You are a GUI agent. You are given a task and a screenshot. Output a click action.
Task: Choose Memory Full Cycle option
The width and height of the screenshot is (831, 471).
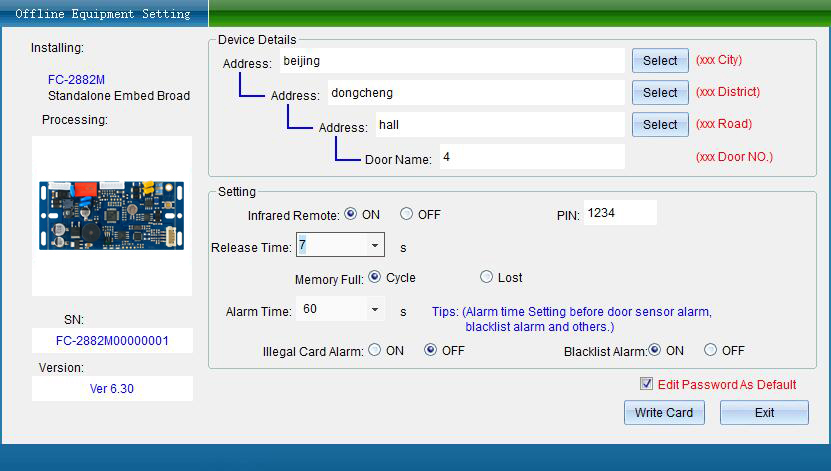point(375,277)
